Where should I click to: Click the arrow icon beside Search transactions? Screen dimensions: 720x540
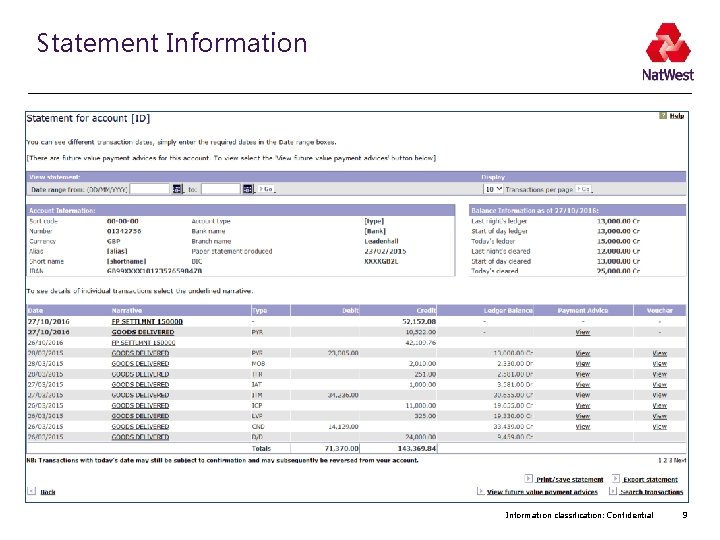point(613,491)
